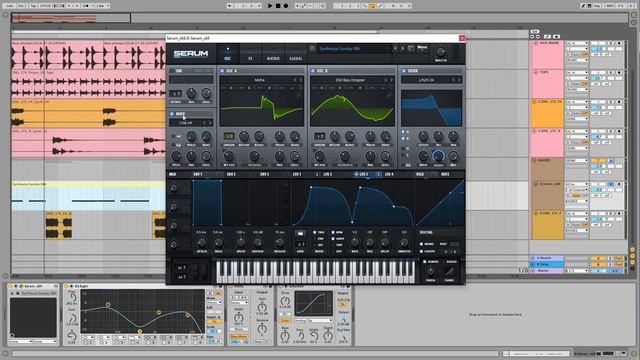
Task: Open the Serum preset name dropdown
Action: (353, 49)
